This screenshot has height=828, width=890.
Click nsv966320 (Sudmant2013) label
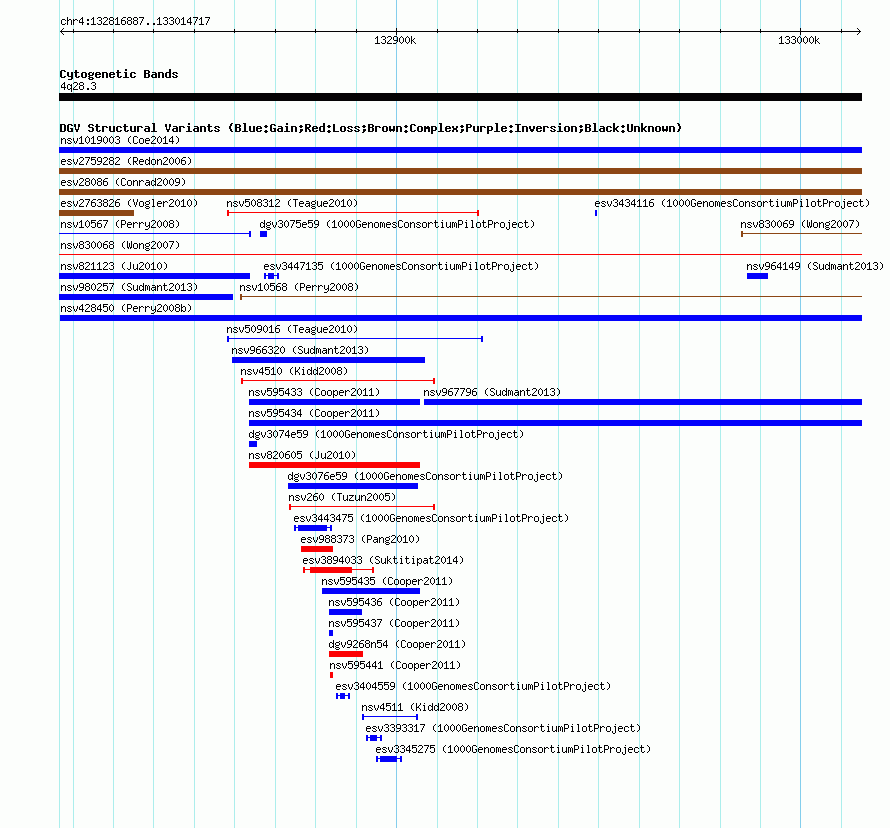pyautogui.click(x=300, y=350)
